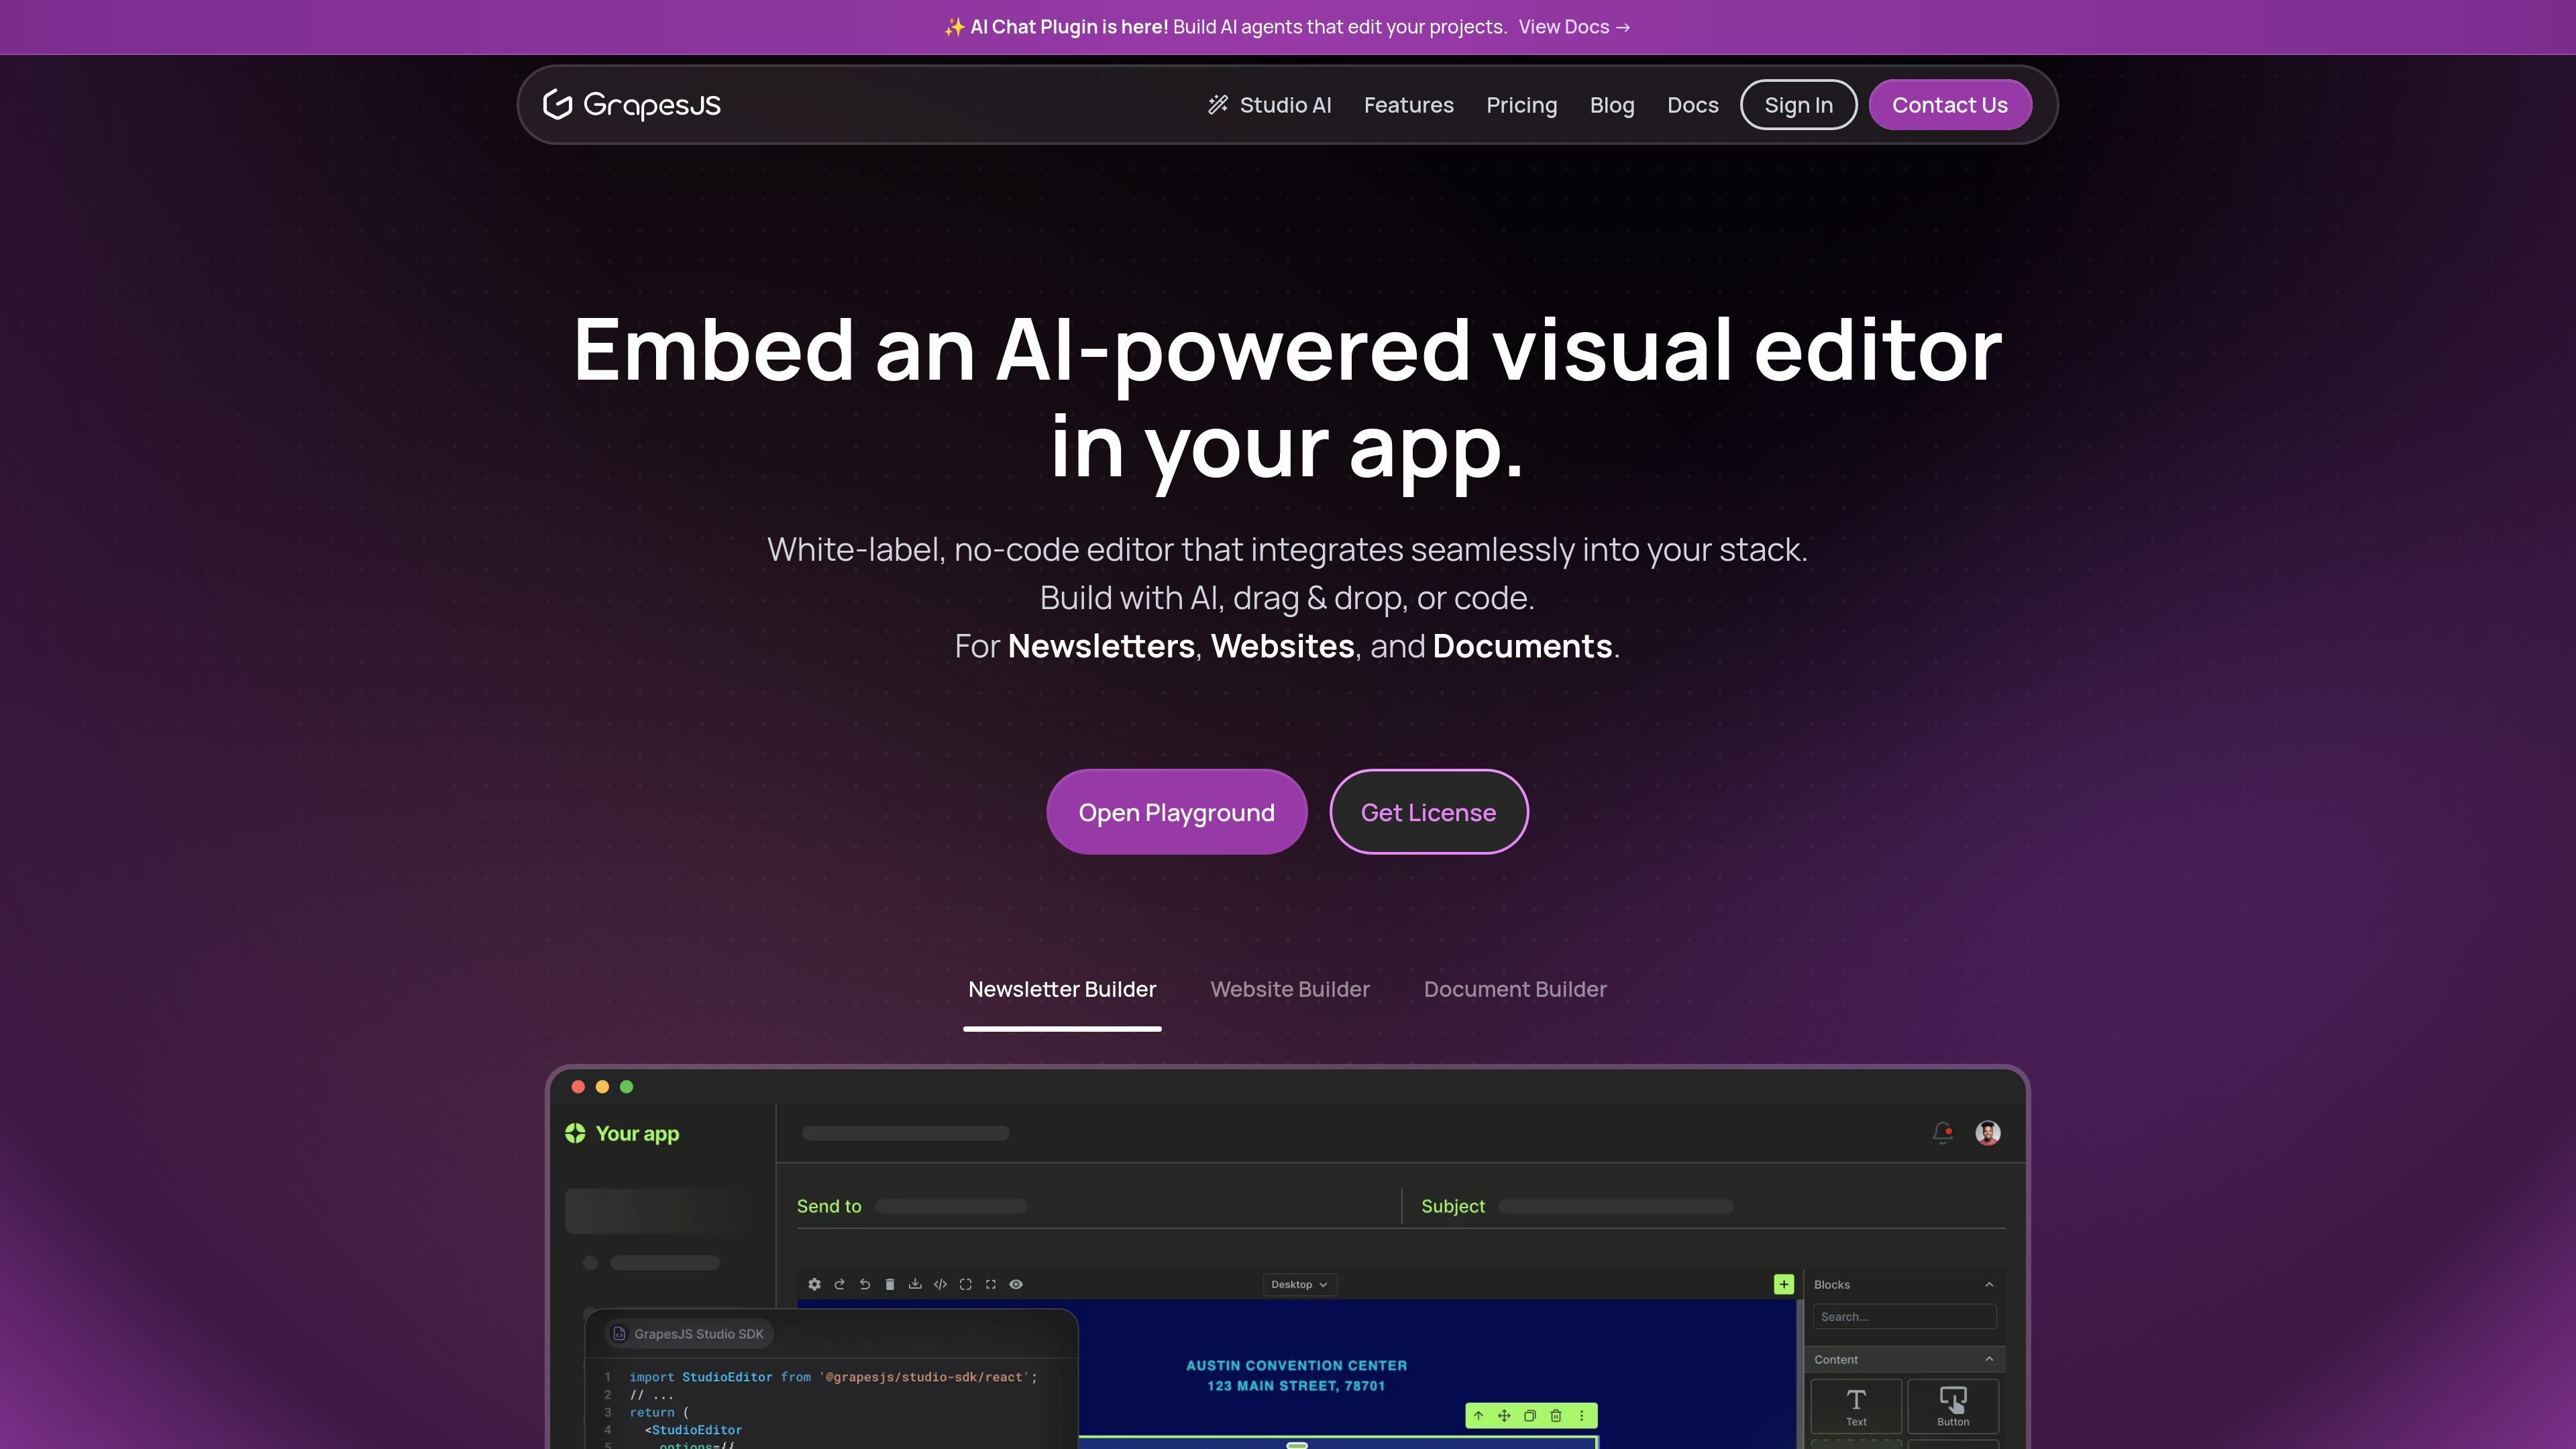Open the editor settings gear icon
The height and width of the screenshot is (1449, 2576).
(x=814, y=1284)
